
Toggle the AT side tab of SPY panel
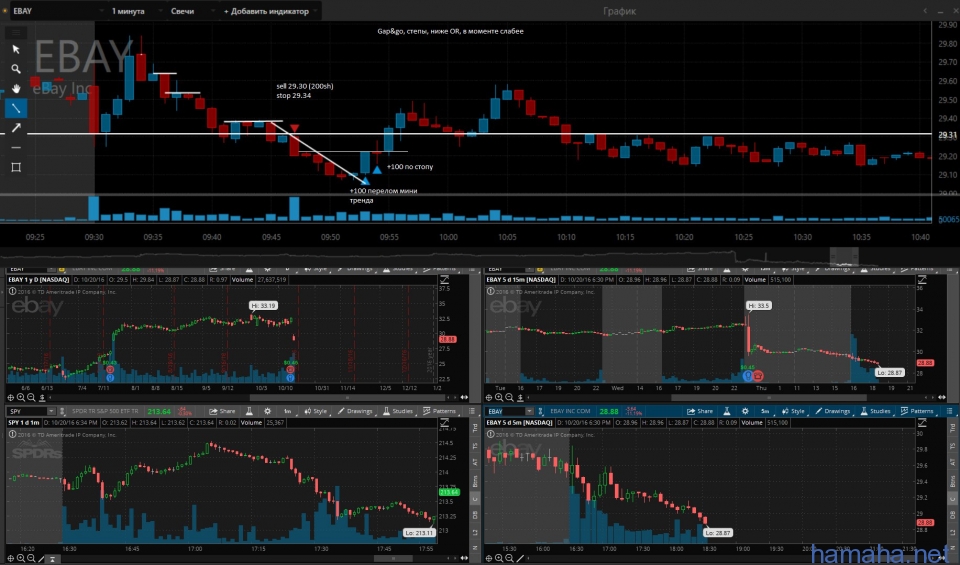474,462
